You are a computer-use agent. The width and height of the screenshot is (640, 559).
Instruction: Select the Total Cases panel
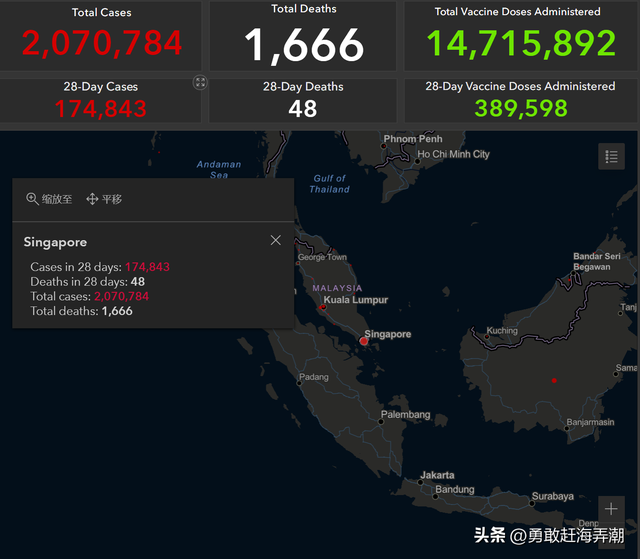pos(101,35)
